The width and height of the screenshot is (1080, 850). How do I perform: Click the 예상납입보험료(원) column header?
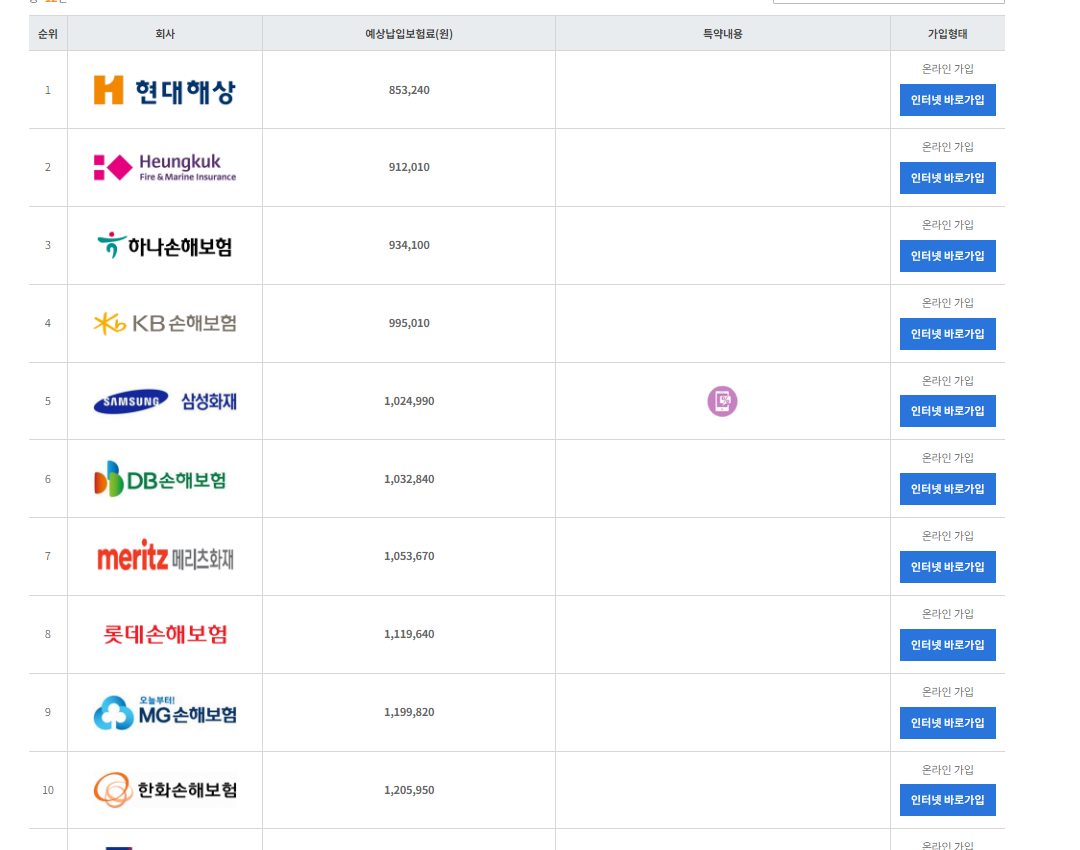(408, 34)
